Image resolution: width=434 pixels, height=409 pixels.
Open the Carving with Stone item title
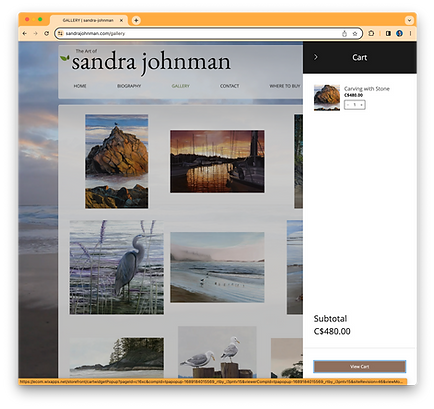coord(367,89)
